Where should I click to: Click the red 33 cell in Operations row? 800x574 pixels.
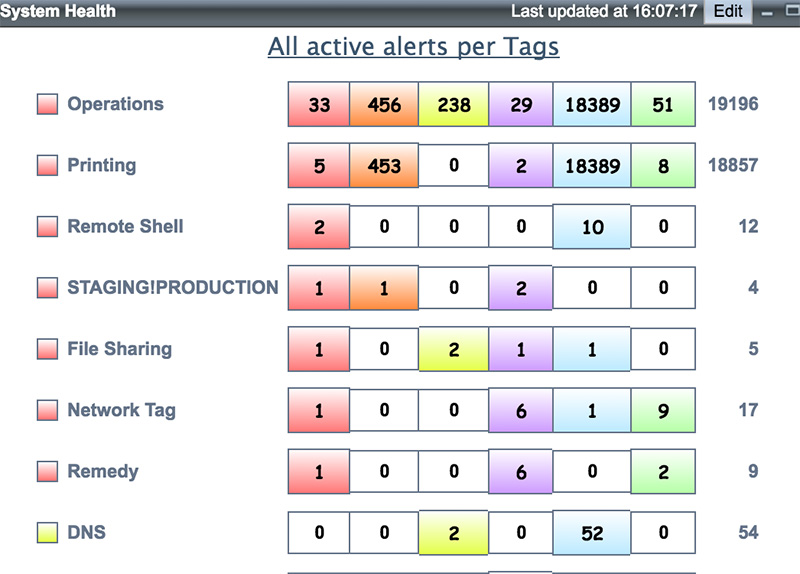click(x=319, y=104)
